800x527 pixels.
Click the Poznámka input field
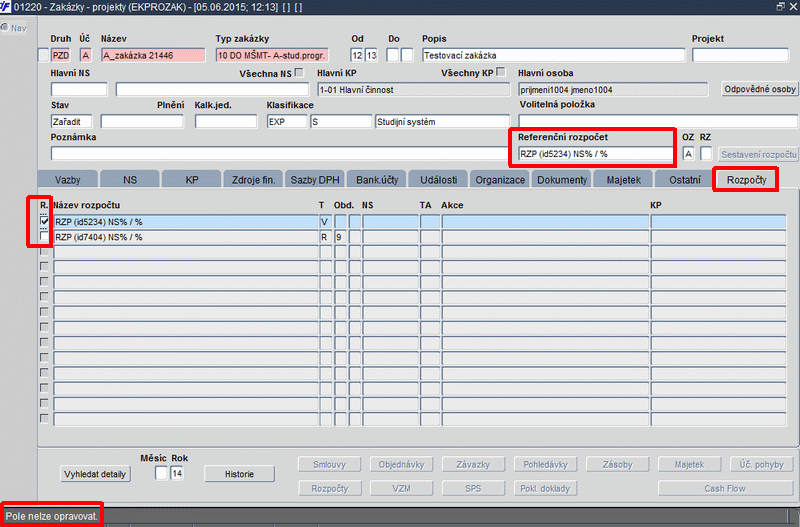(x=279, y=153)
